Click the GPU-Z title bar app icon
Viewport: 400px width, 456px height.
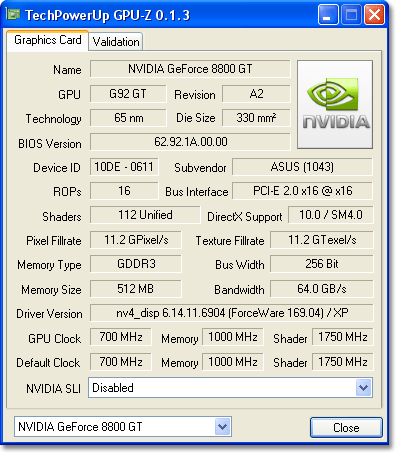coord(13,14)
